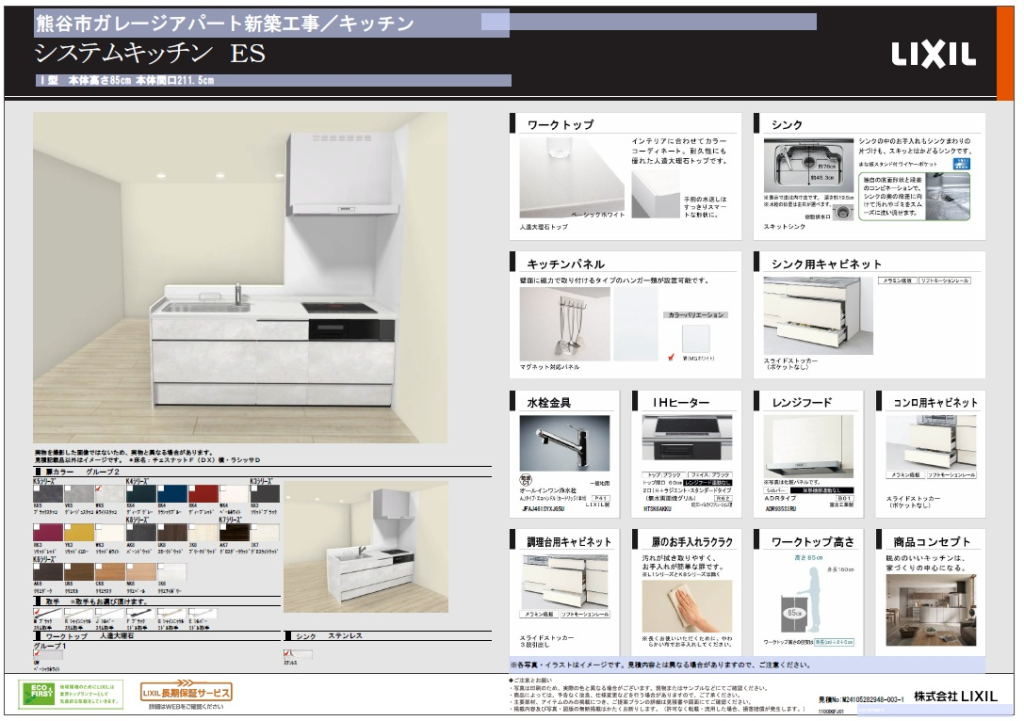Click the project title 熊谷市ガレージアパート新築工事
This screenshot has width=1024, height=721.
(x=177, y=24)
